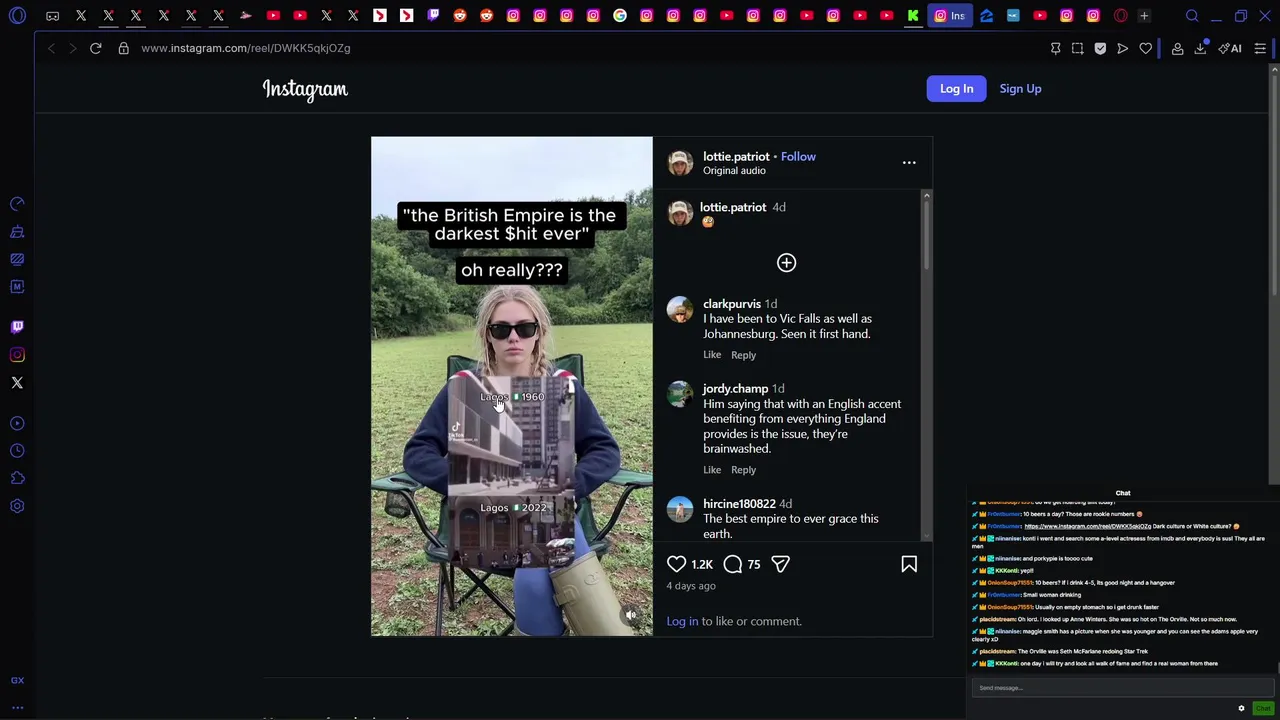Click the pinboard pin icon in address bar

click(x=1055, y=48)
